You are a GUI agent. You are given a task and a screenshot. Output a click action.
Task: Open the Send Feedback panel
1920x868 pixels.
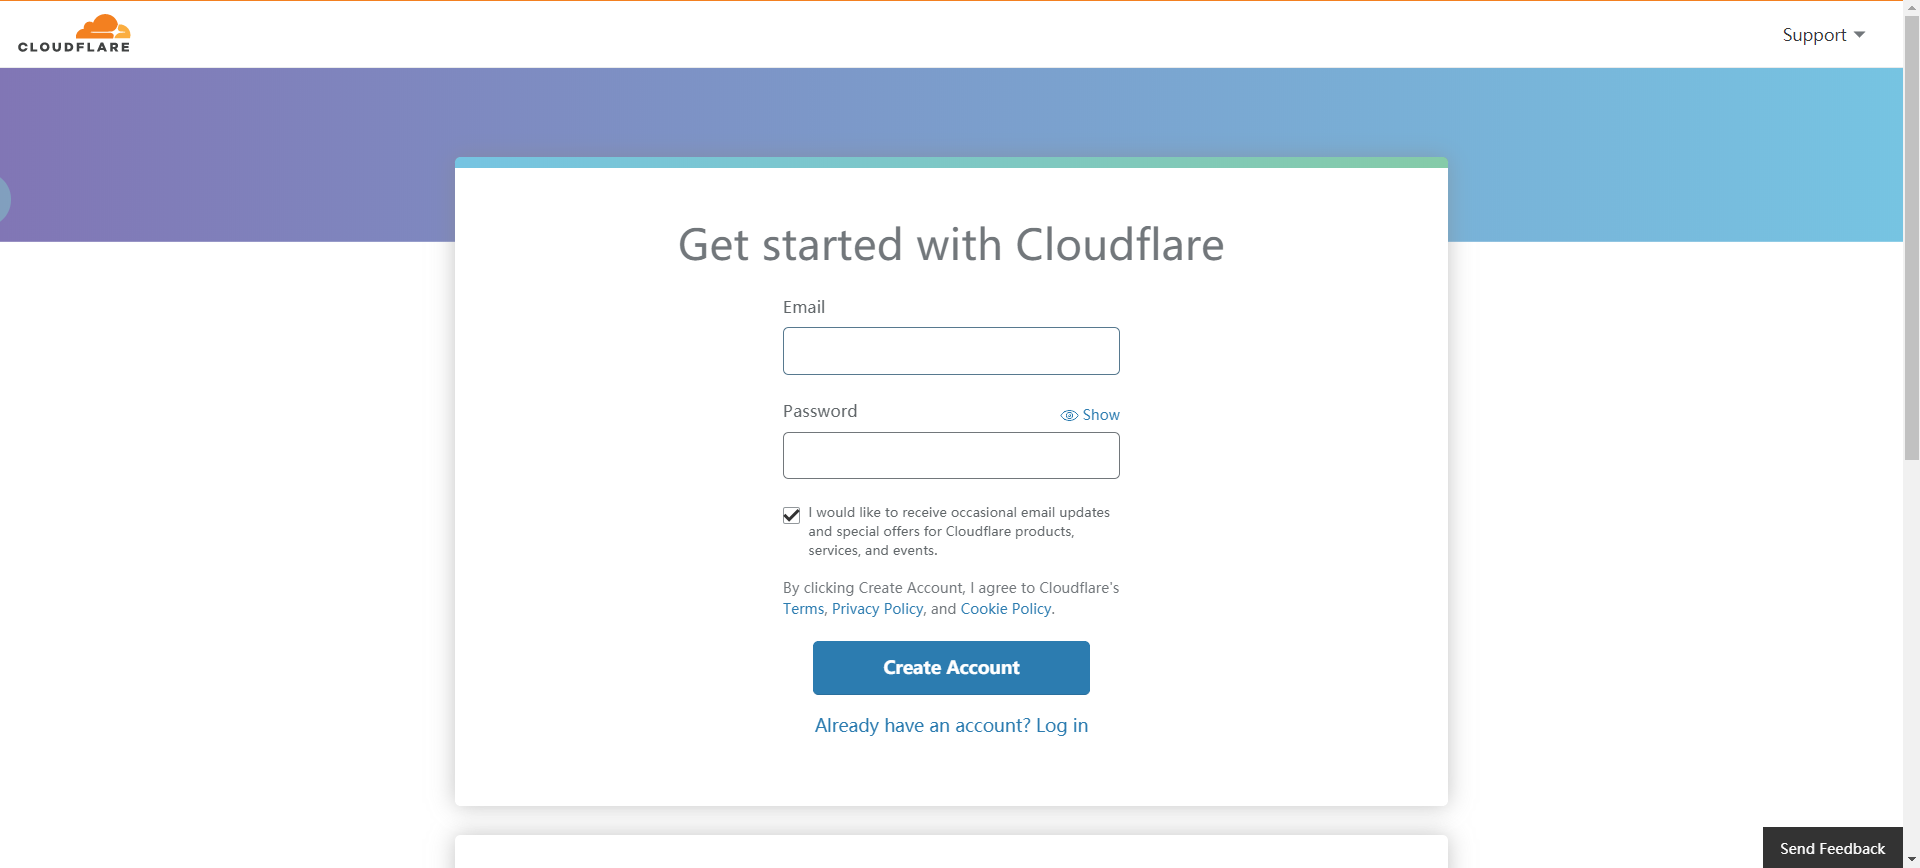tap(1832, 848)
